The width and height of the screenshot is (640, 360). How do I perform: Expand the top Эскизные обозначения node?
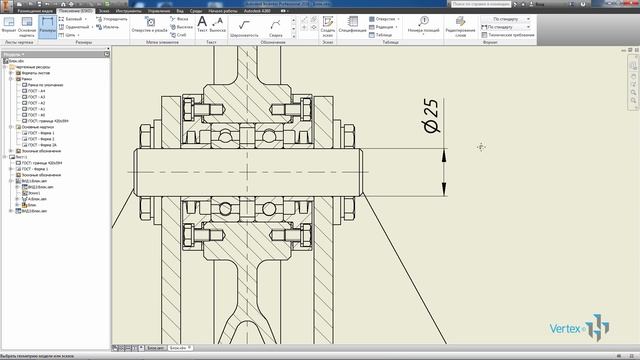point(11,151)
